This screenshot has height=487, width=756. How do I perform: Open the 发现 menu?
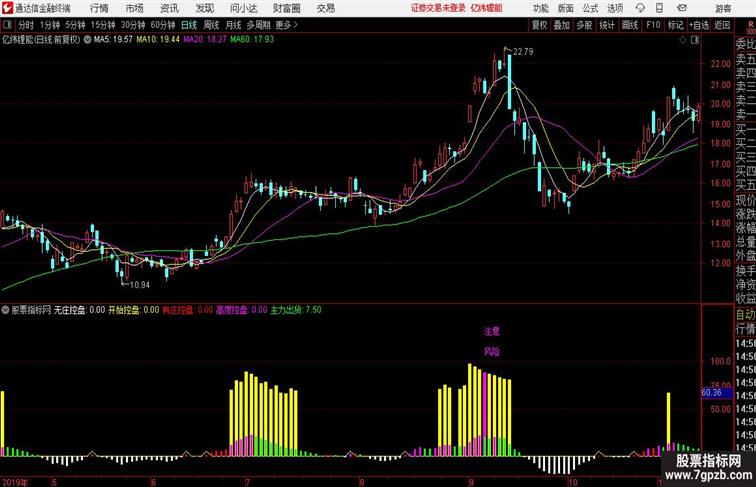point(204,8)
